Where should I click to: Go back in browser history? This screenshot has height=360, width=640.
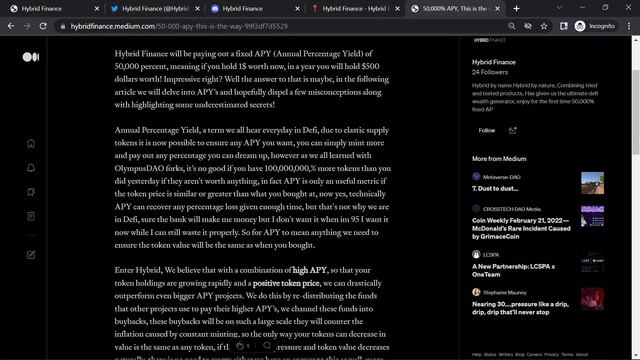point(11,26)
